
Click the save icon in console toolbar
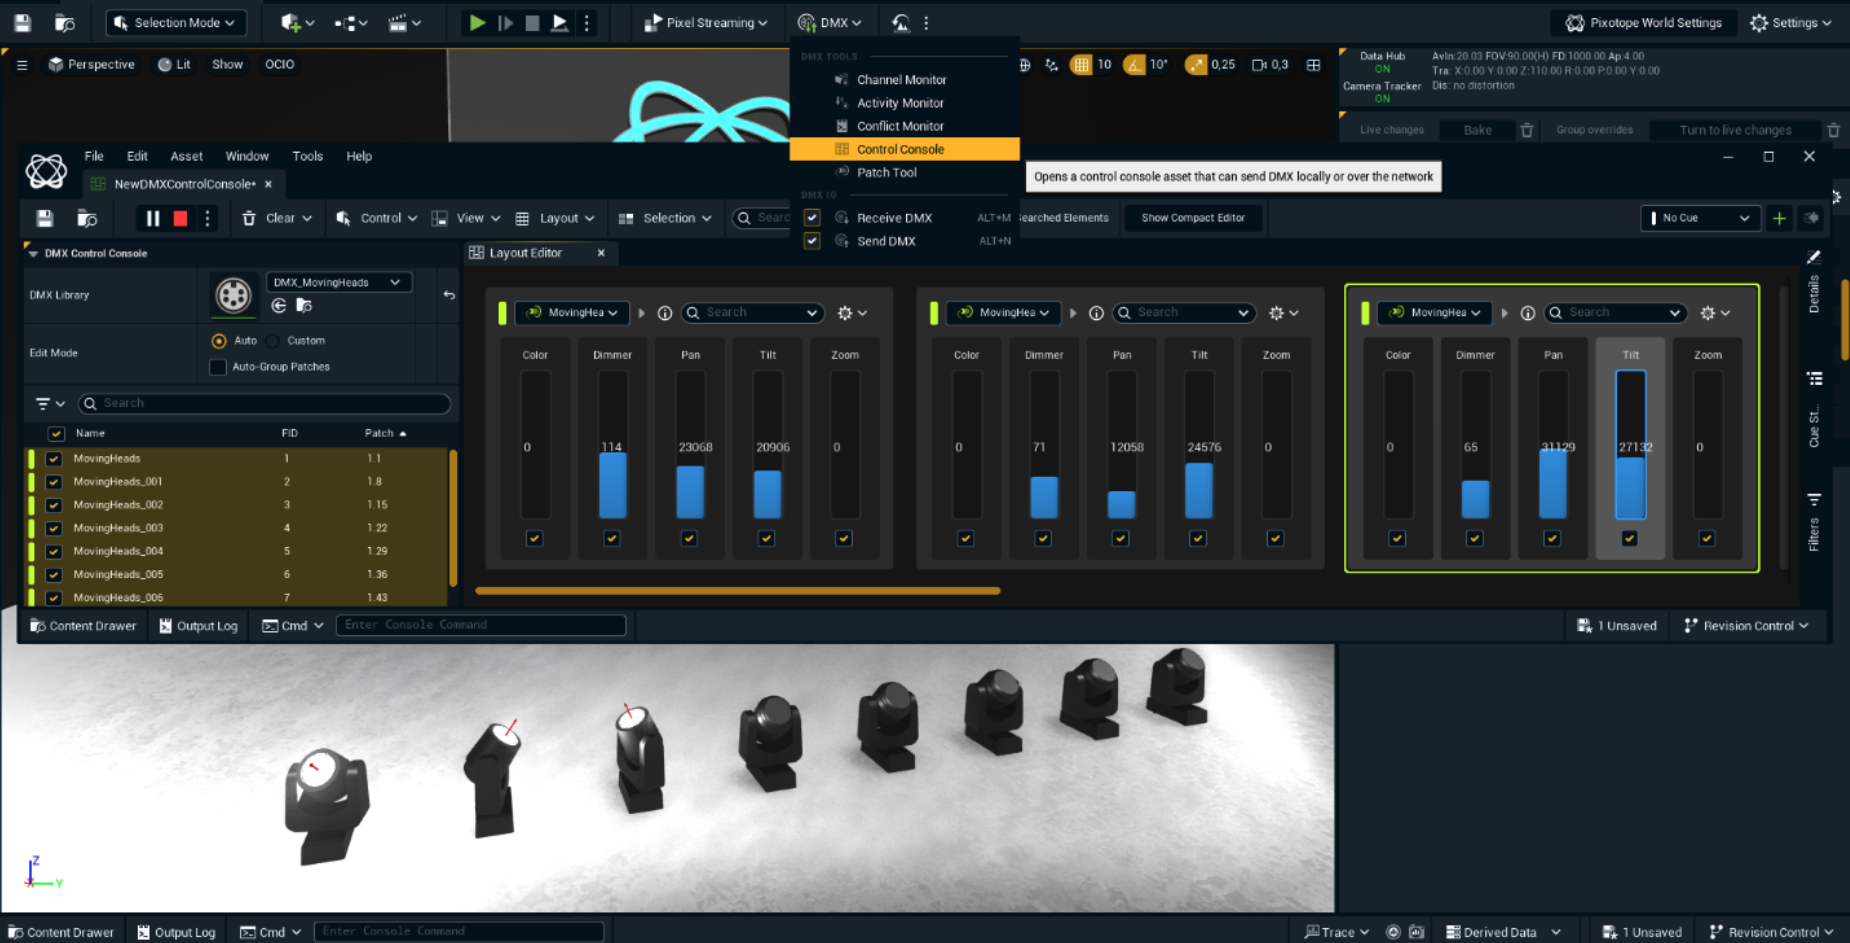pos(44,218)
